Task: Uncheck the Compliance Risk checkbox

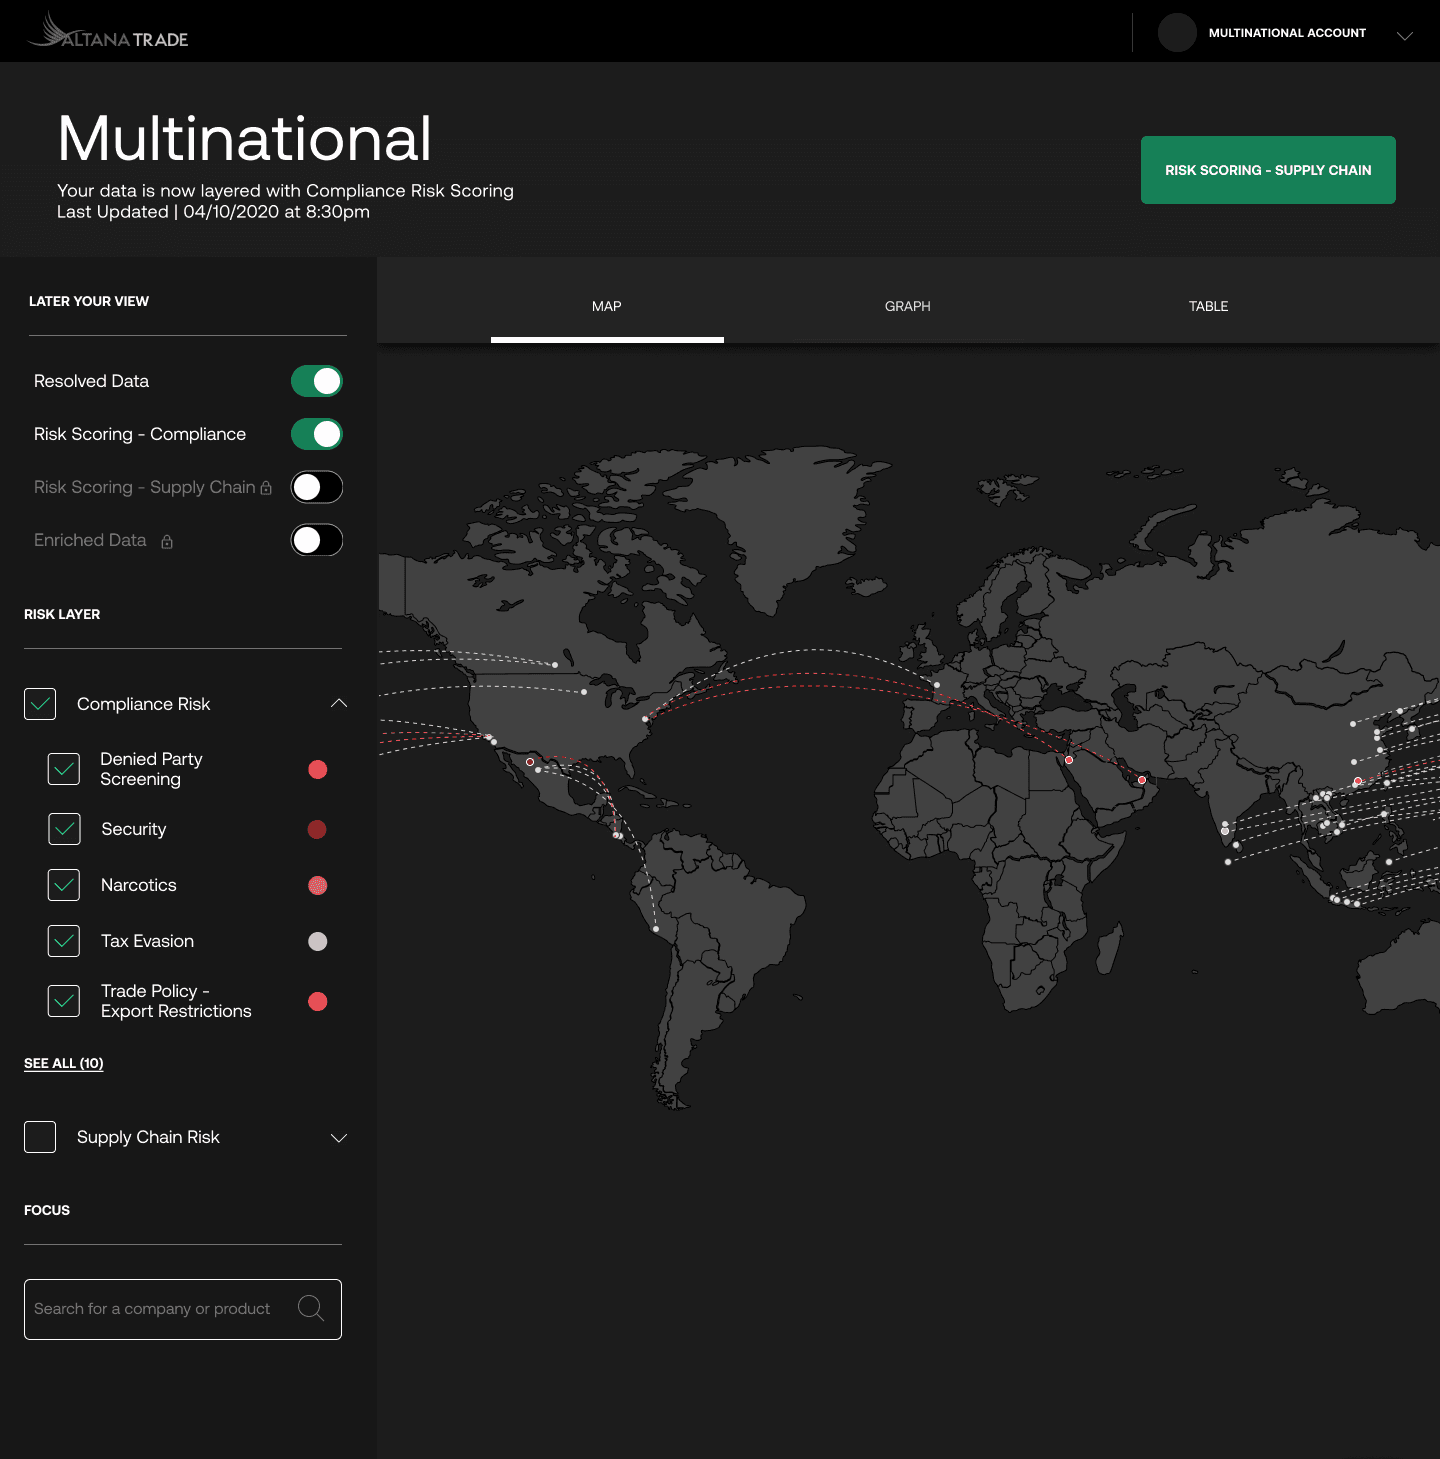Action: click(40, 704)
